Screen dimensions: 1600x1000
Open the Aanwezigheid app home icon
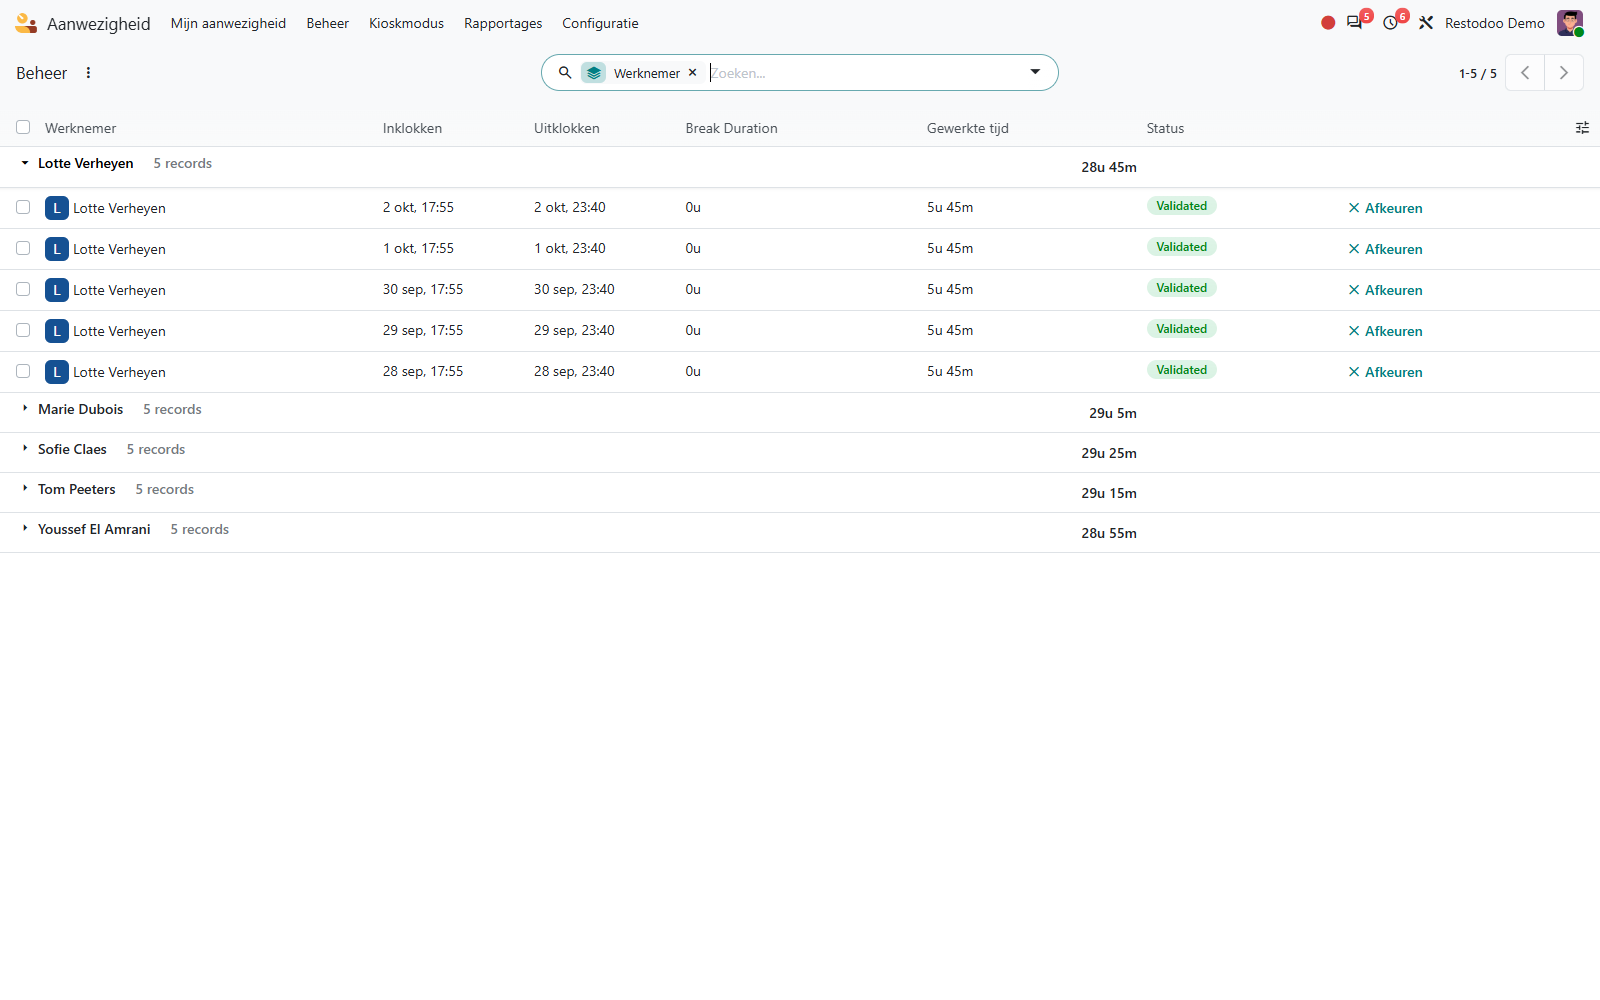26,23
